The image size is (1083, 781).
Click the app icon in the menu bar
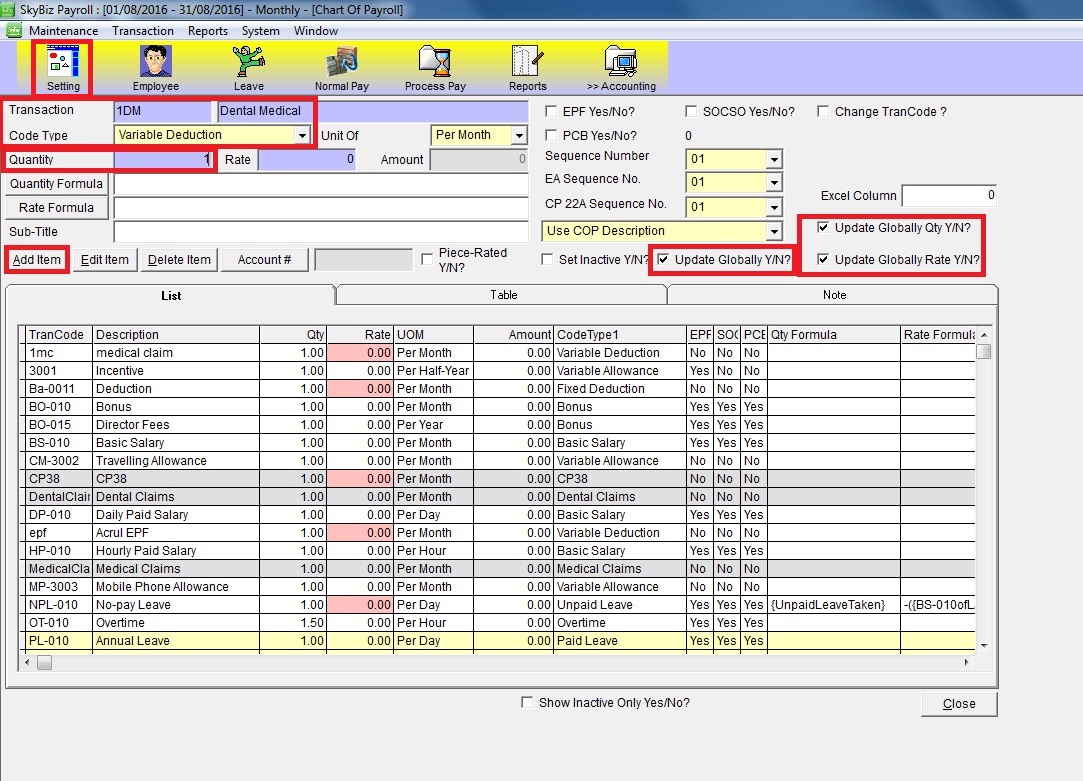coord(14,31)
